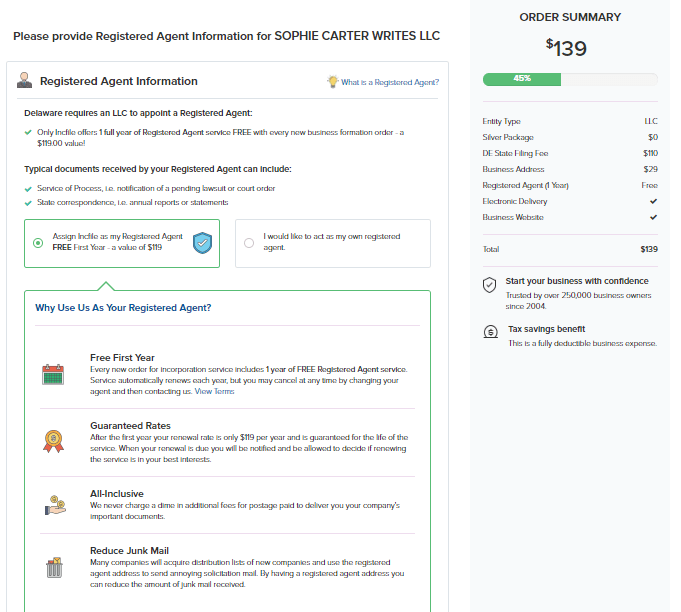Viewport: 681px width, 612px height.
Task: Click the trash can Reduce Junk Mail icon
Action: coord(53,568)
